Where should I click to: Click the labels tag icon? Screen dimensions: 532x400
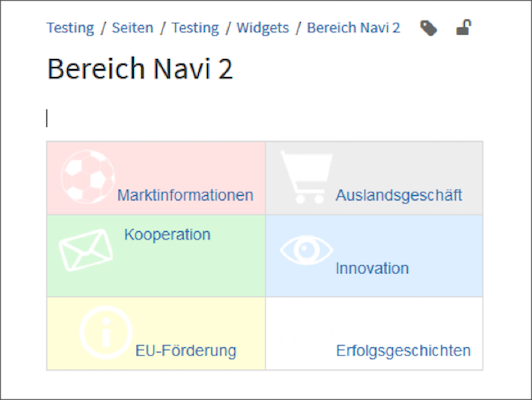429,28
